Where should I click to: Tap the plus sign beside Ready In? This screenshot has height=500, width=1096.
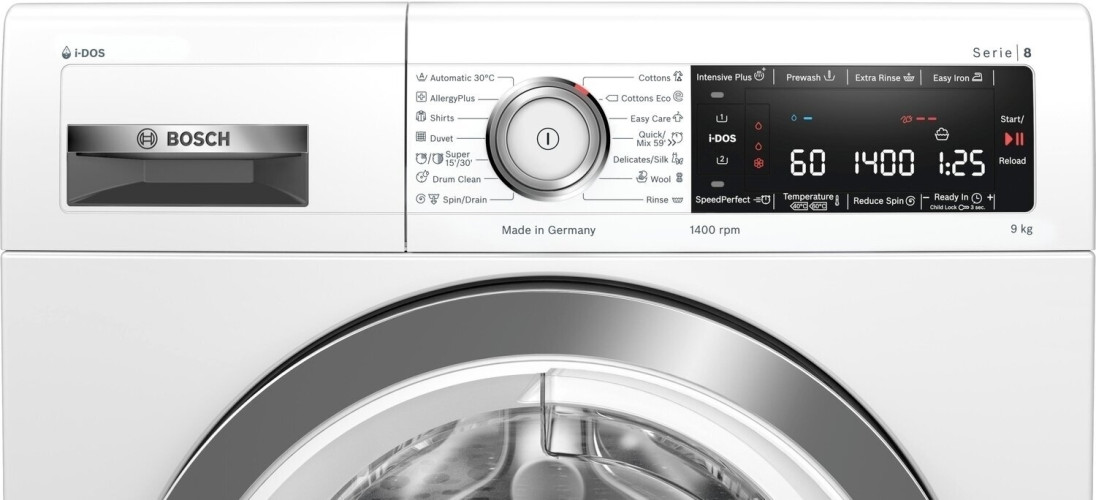click(990, 198)
